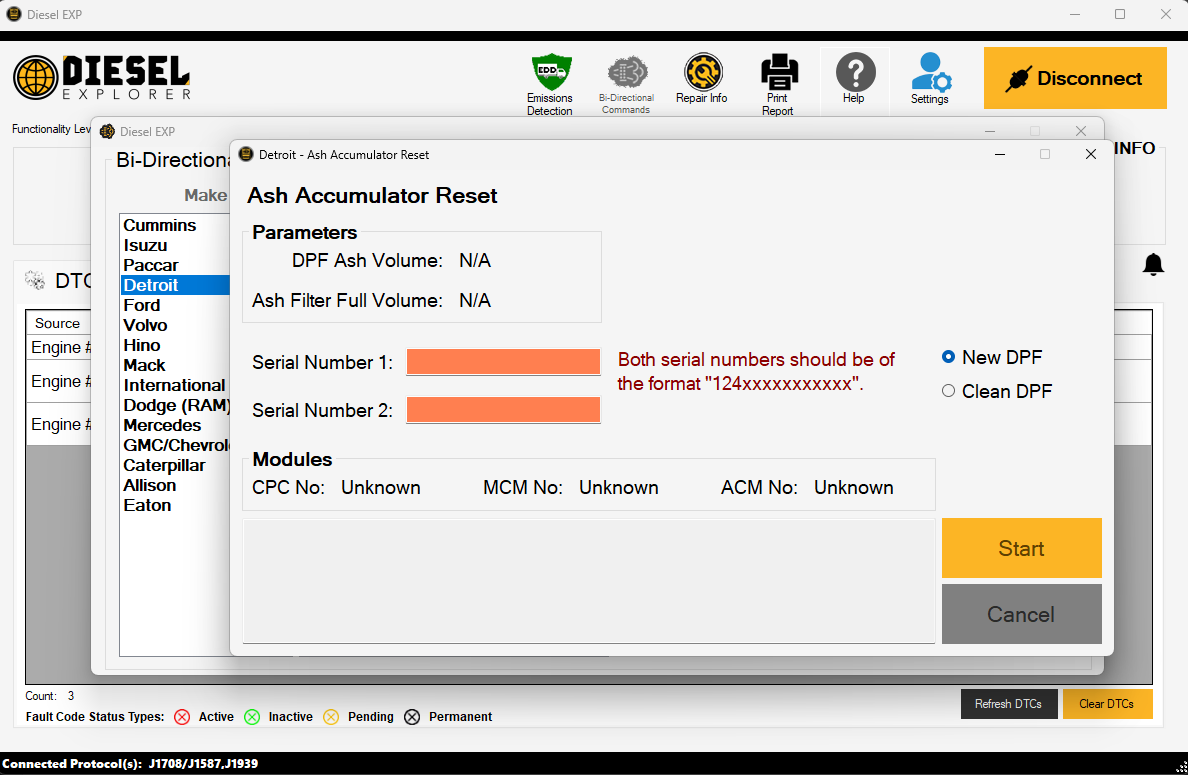
Task: Open Settings user gear icon
Action: pyautogui.click(x=931, y=73)
